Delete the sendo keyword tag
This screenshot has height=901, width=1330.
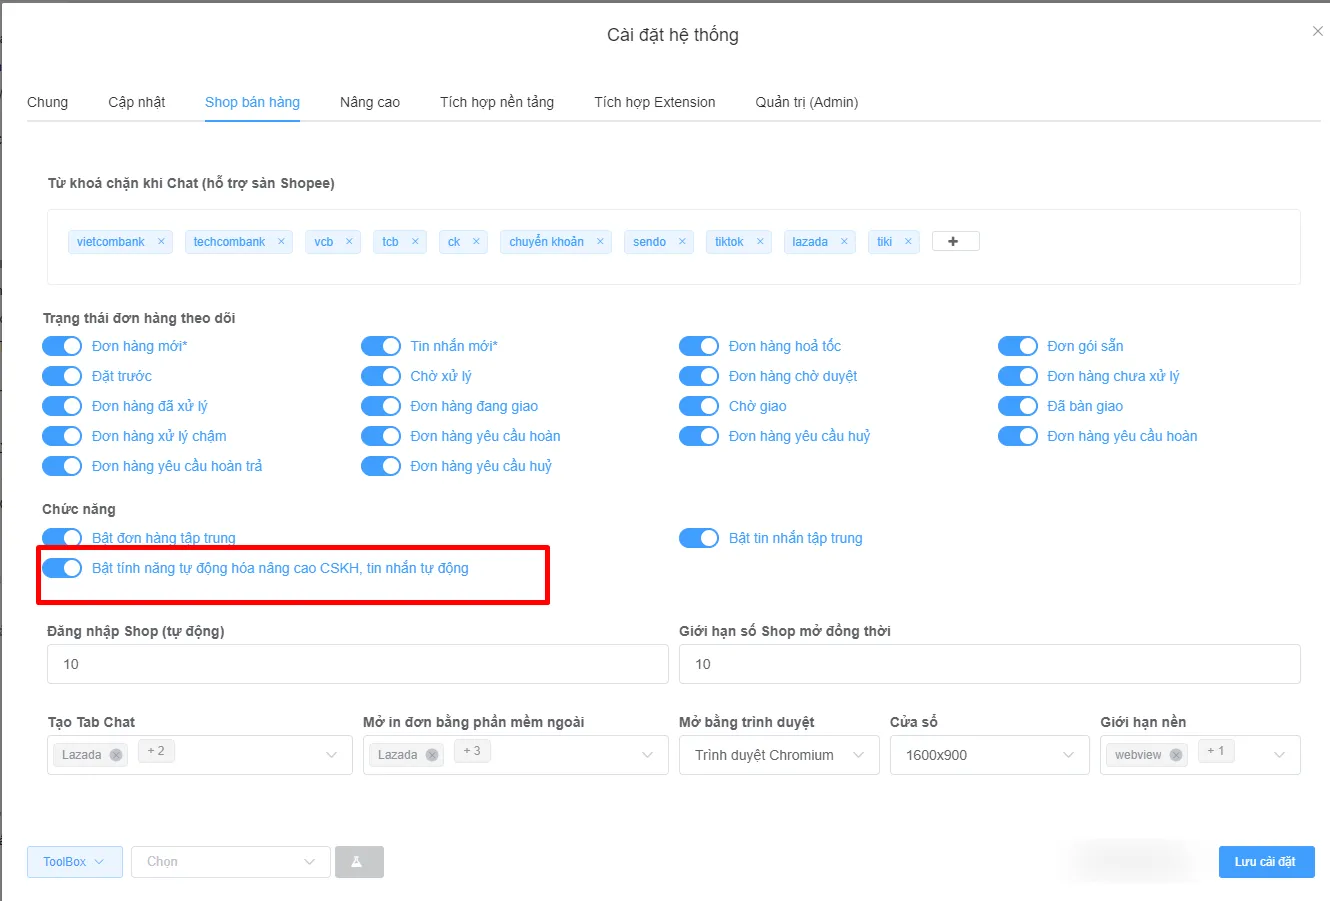[682, 242]
